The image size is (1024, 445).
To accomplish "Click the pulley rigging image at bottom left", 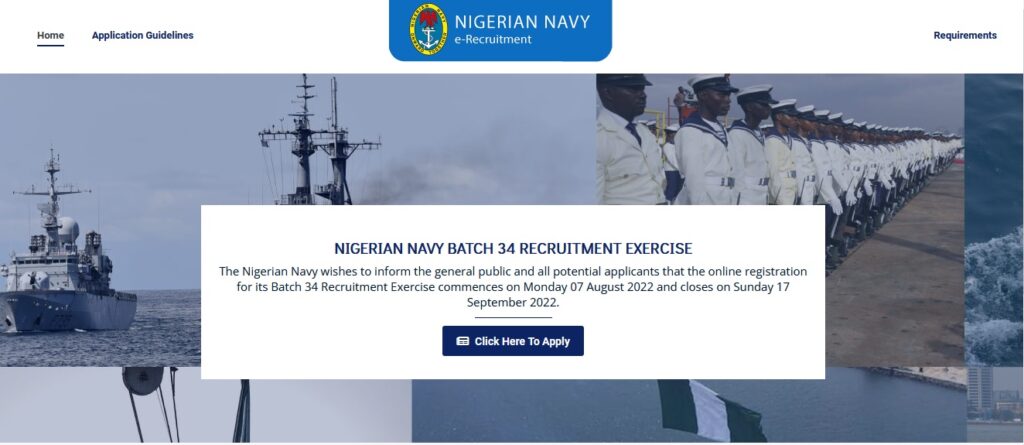I will click(152, 404).
